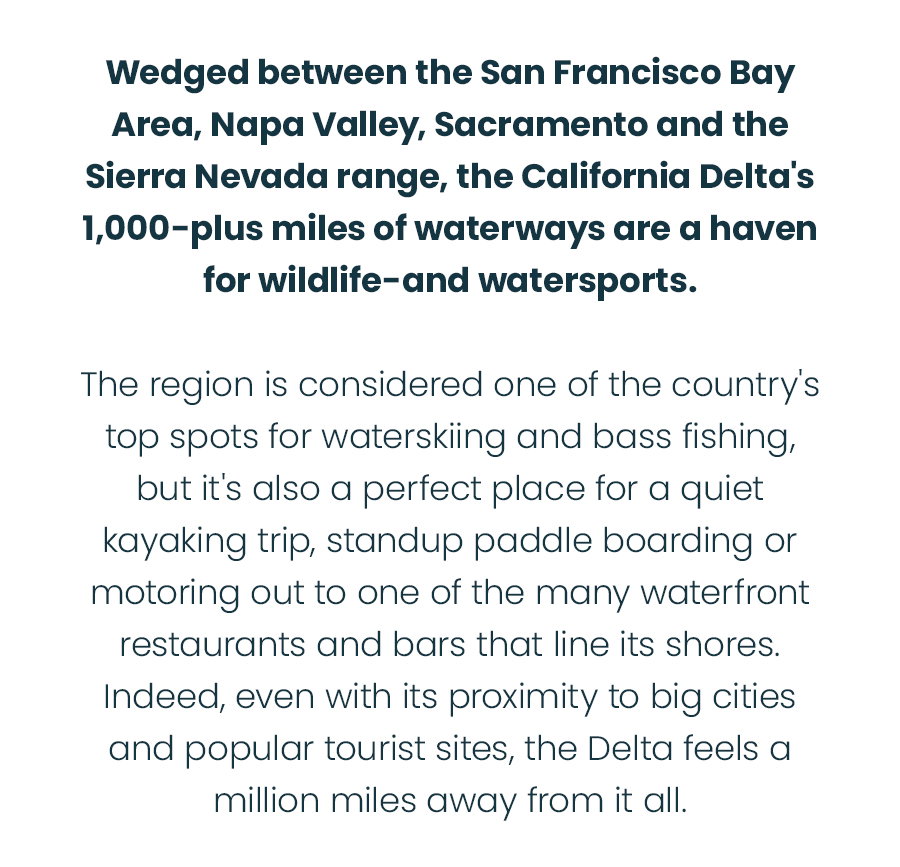This screenshot has height=867, width=900.
Task: Click the word 'waterskiing' in the paragraph
Action: 413,437
